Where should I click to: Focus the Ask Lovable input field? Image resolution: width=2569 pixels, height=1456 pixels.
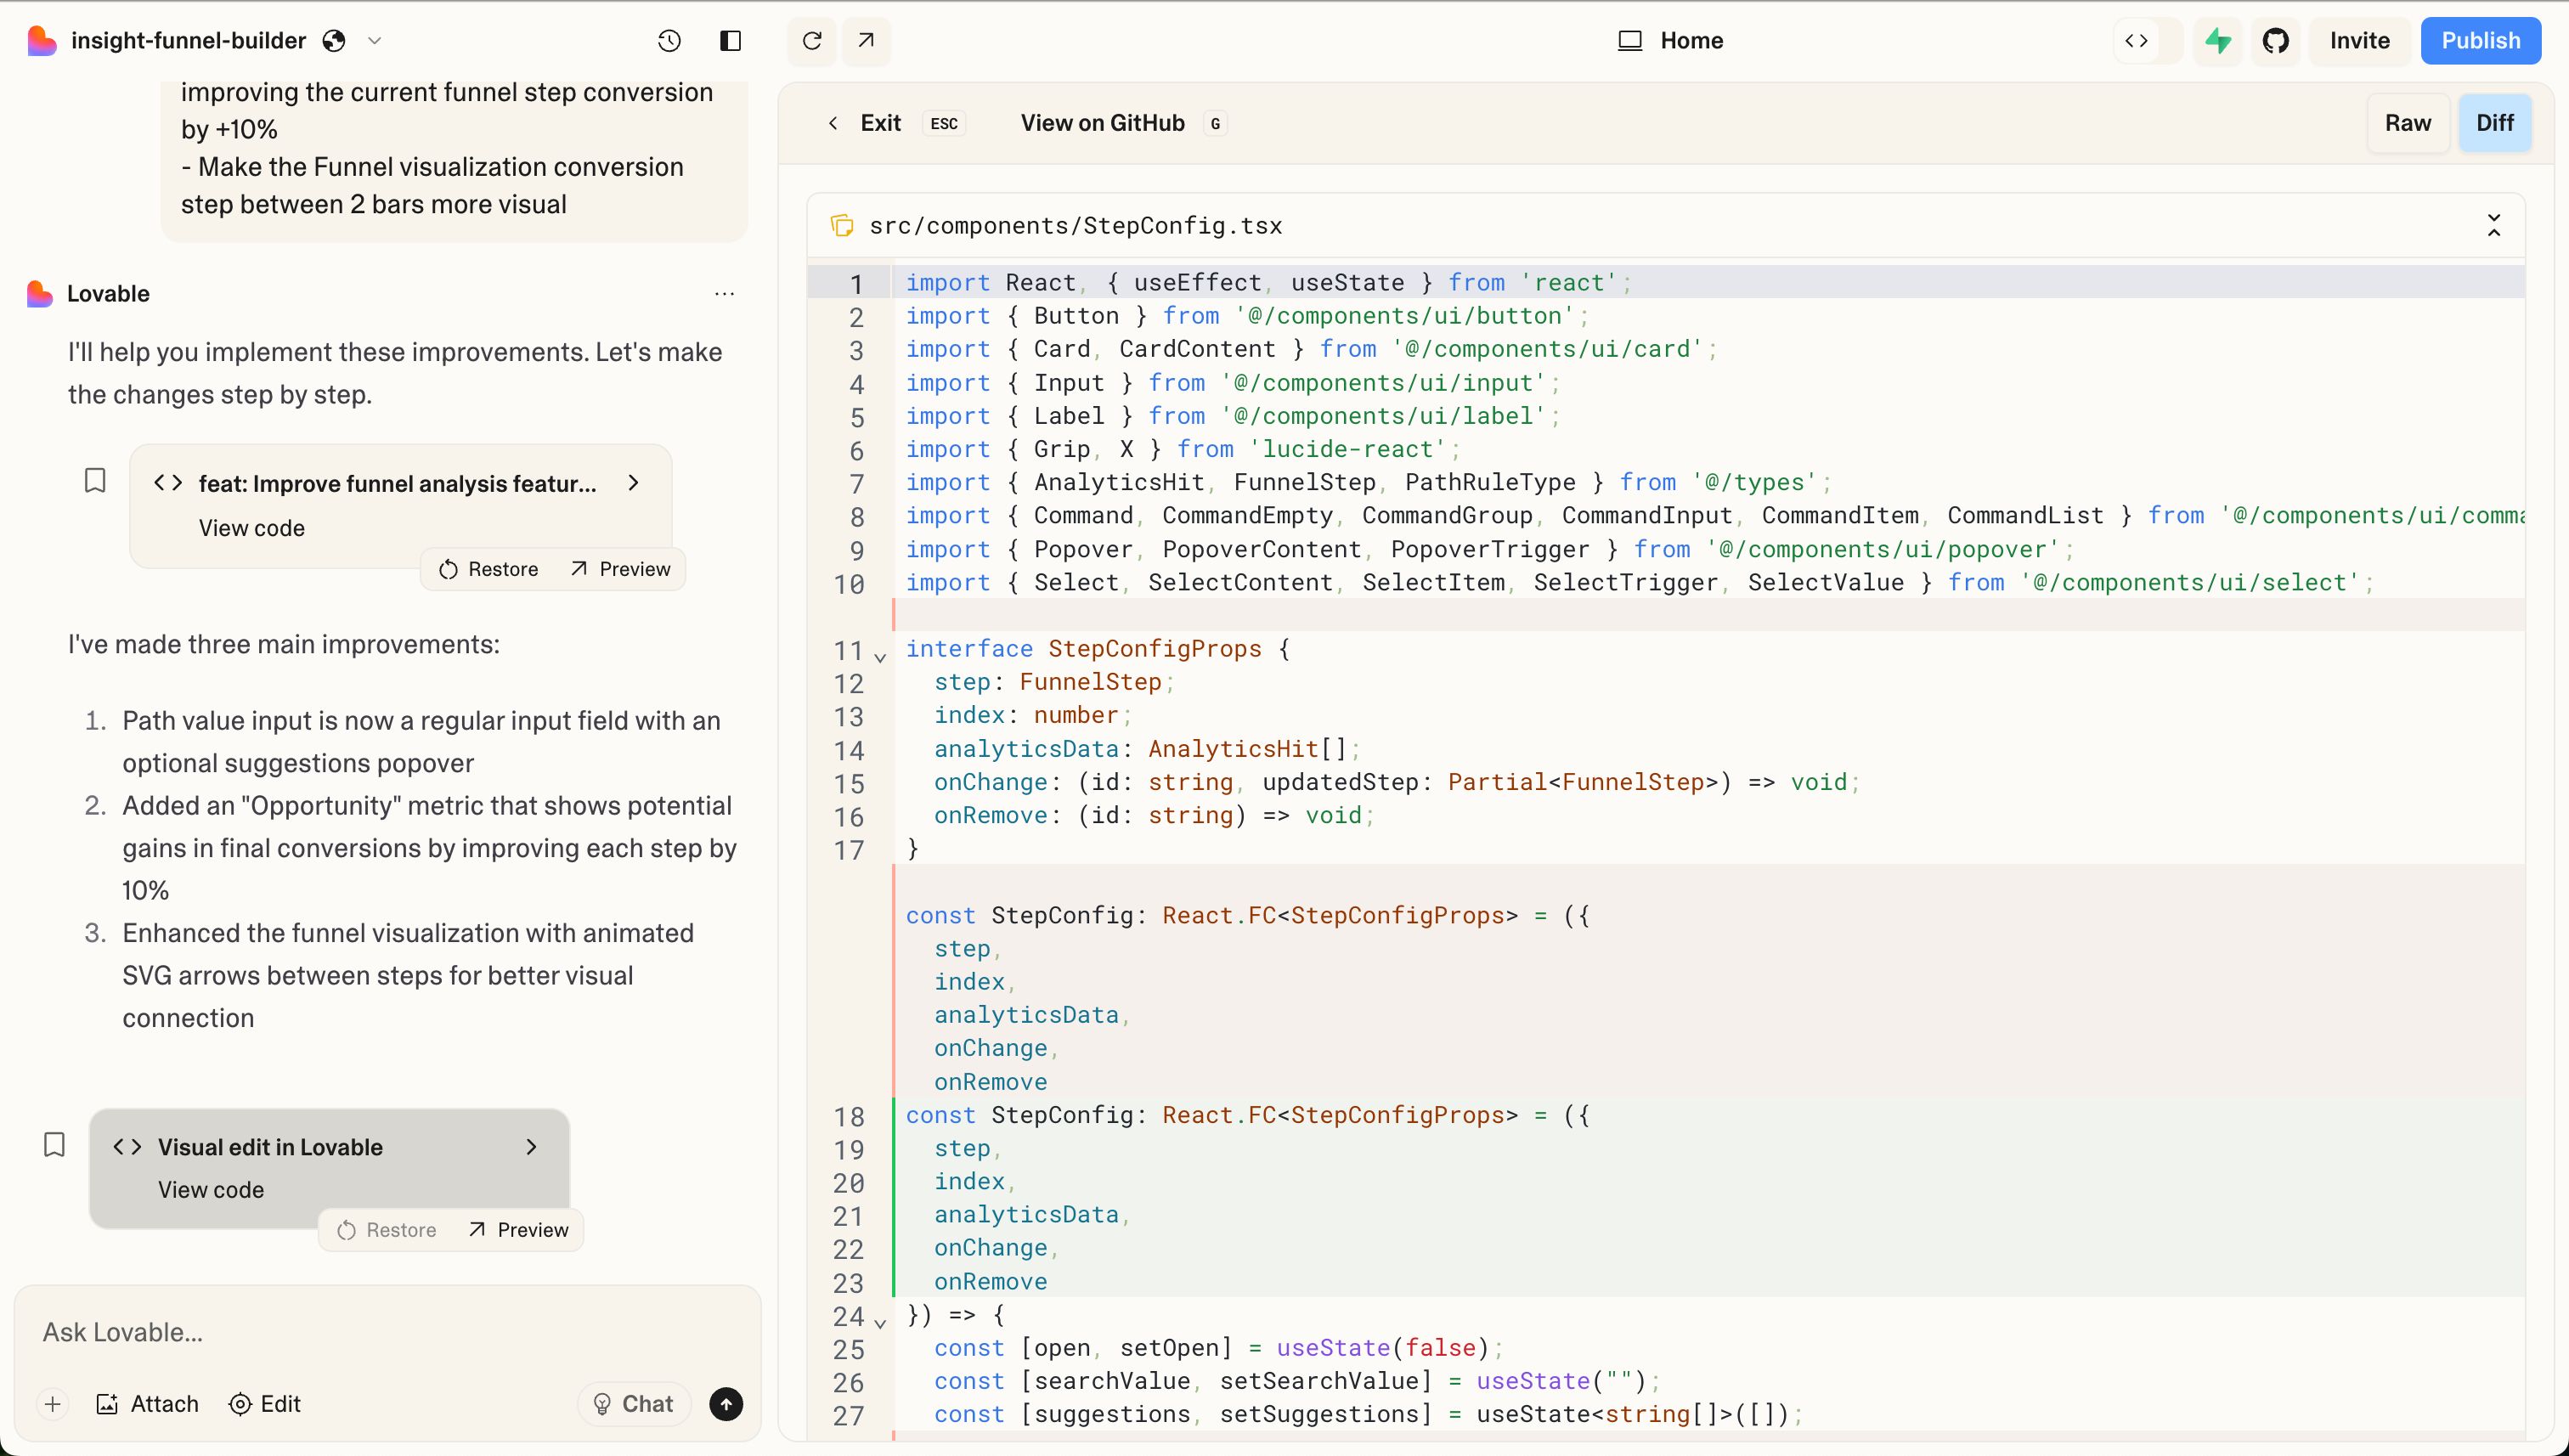(387, 1332)
